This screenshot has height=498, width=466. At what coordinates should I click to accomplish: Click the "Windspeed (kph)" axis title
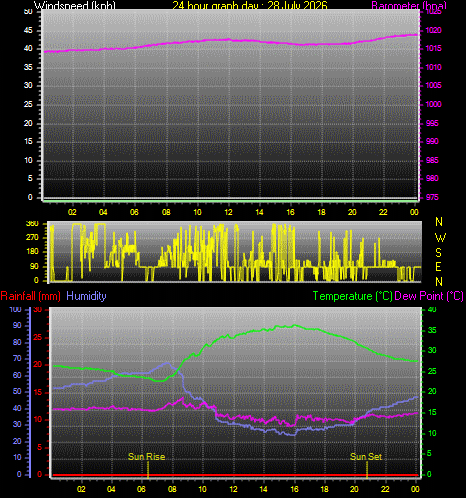(x=75, y=5)
